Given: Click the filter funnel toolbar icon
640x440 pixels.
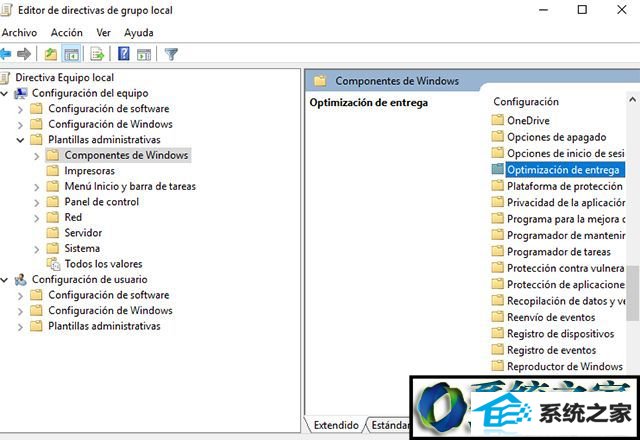Looking at the screenshot, I should [x=171, y=53].
